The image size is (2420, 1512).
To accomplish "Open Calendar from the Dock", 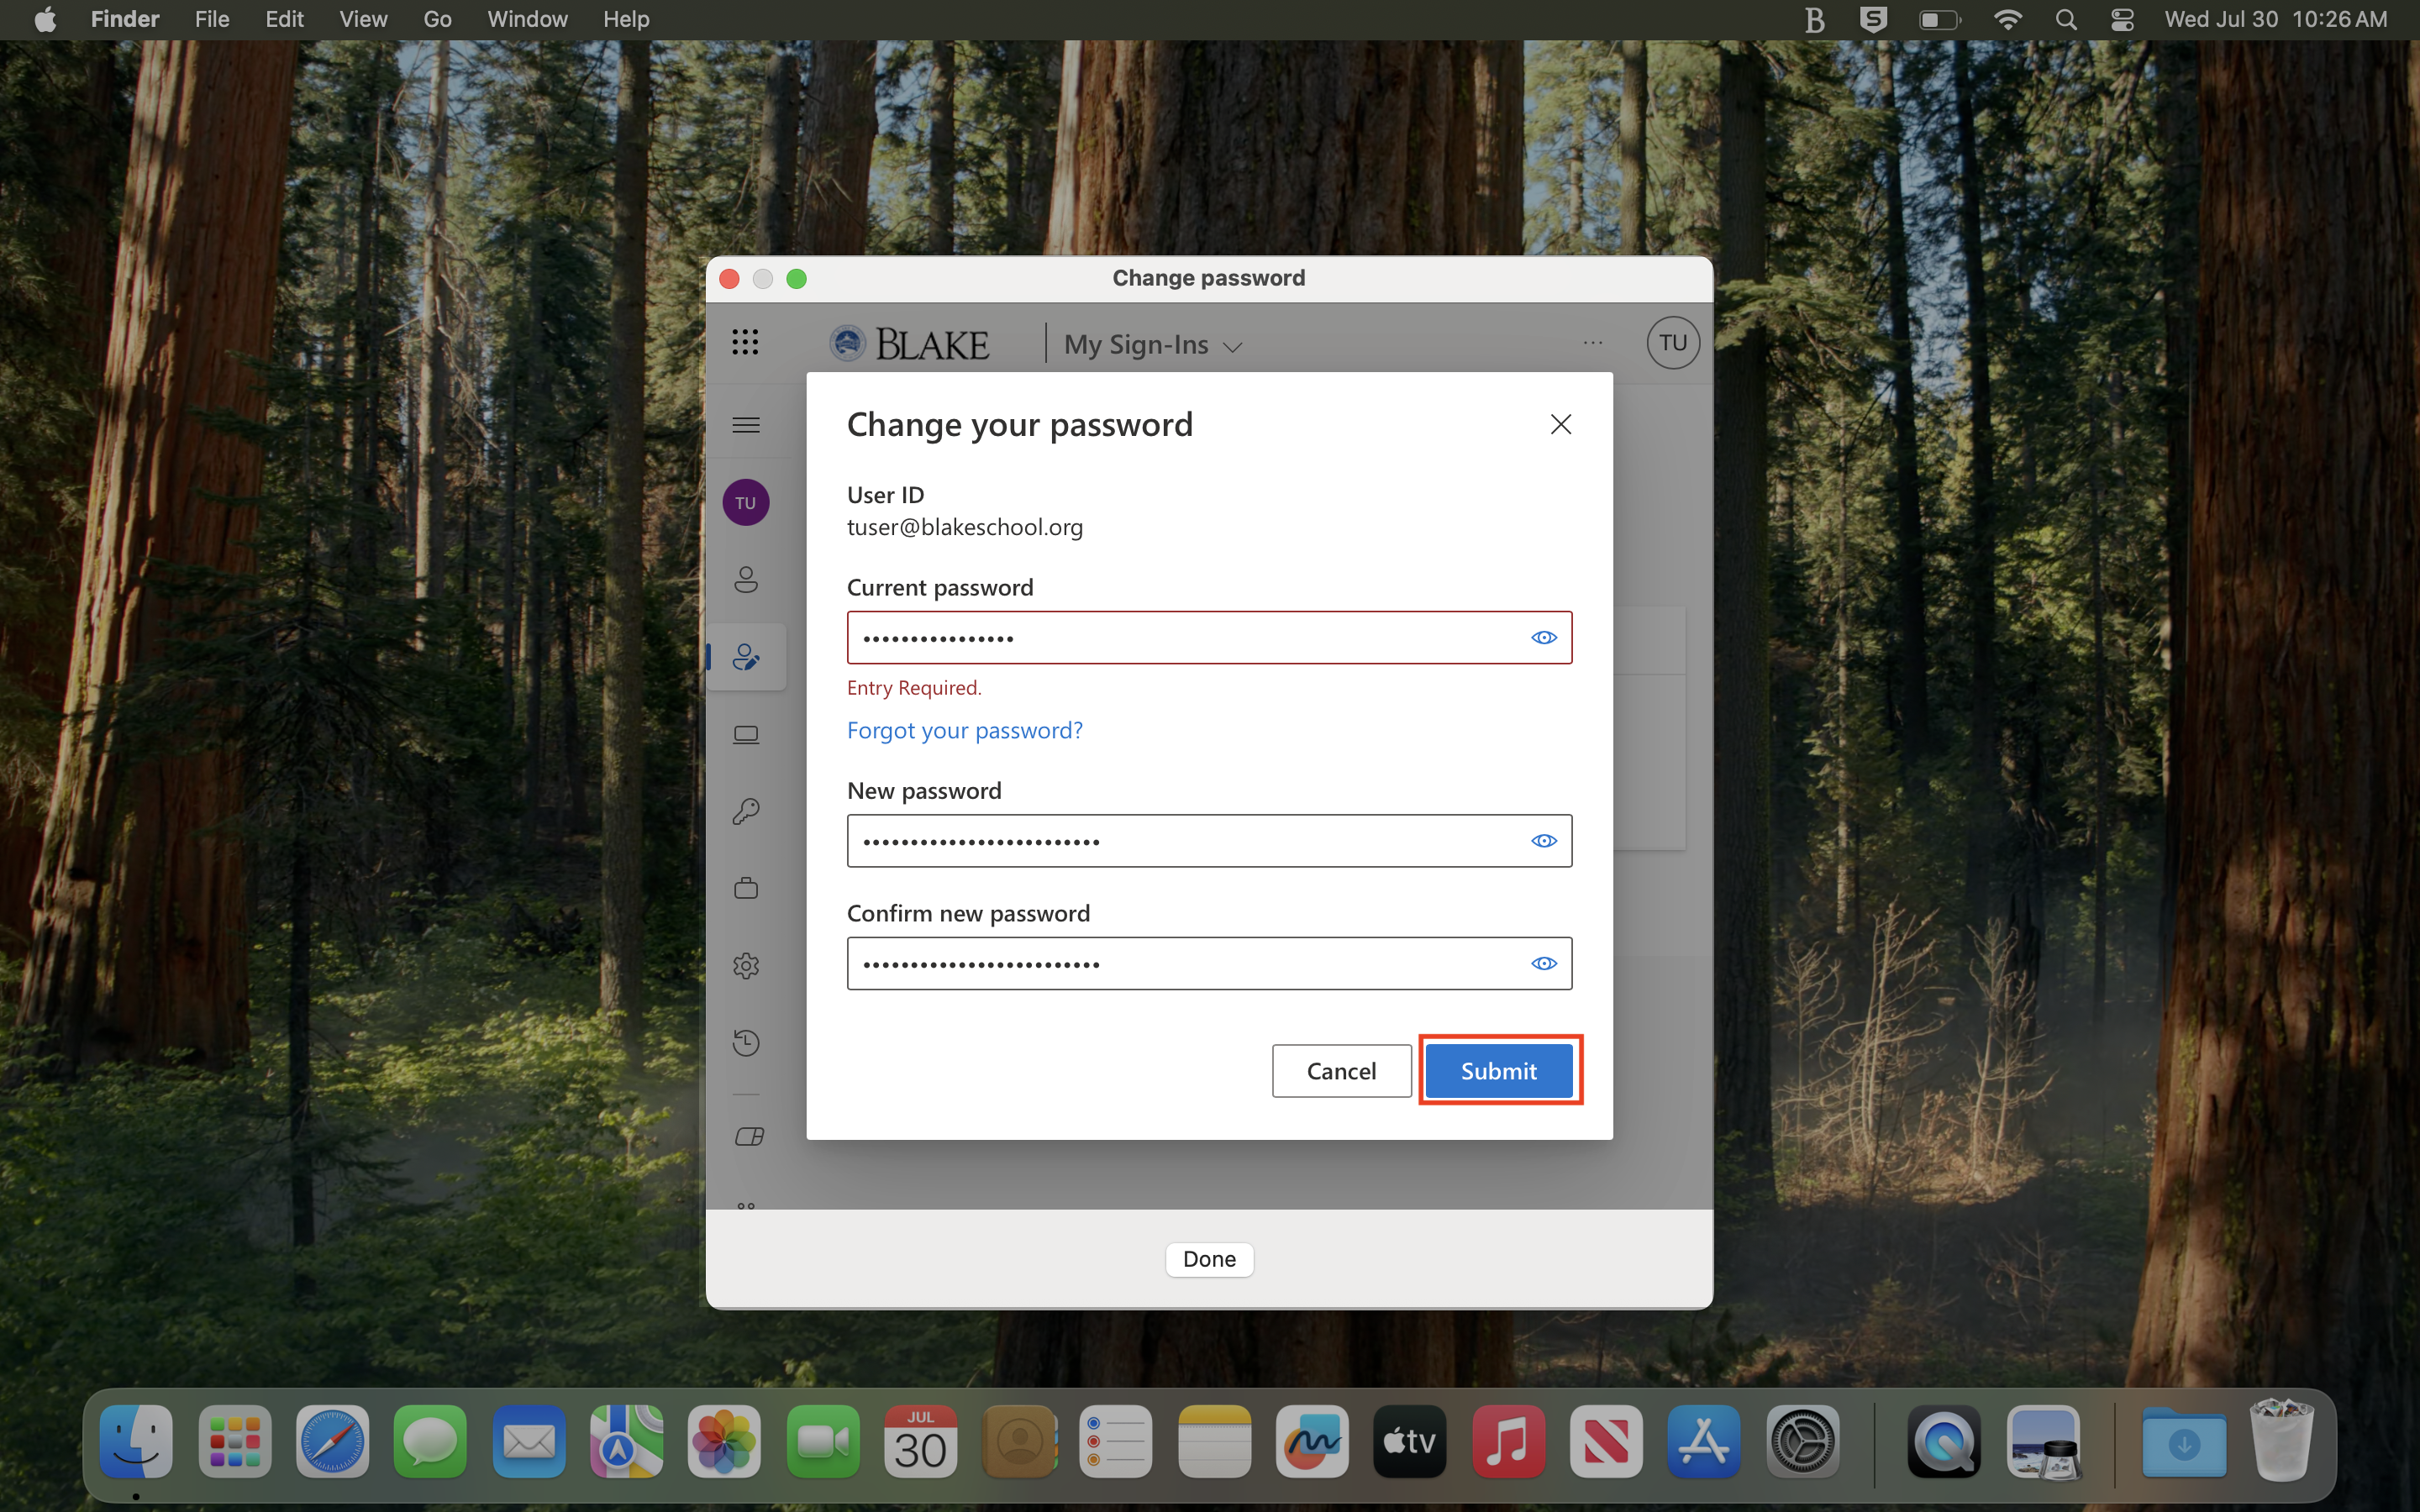I will point(920,1441).
